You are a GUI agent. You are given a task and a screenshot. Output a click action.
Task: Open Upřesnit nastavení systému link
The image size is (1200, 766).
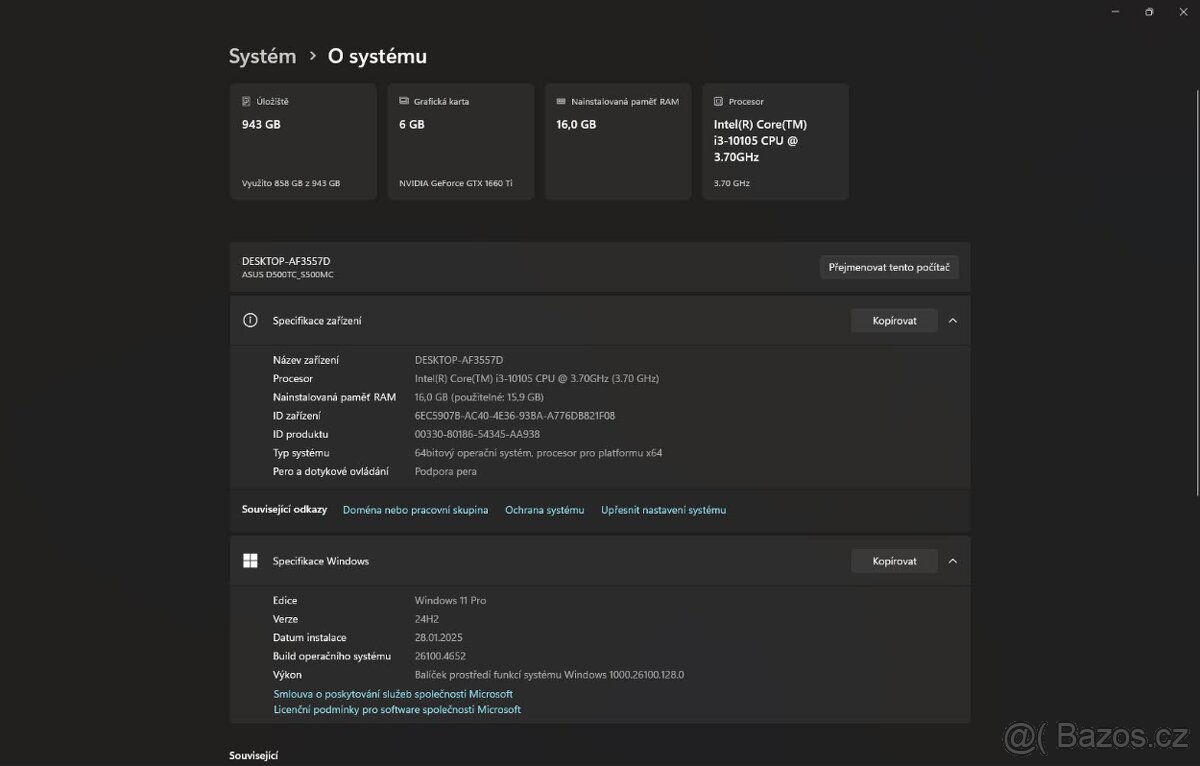663,509
